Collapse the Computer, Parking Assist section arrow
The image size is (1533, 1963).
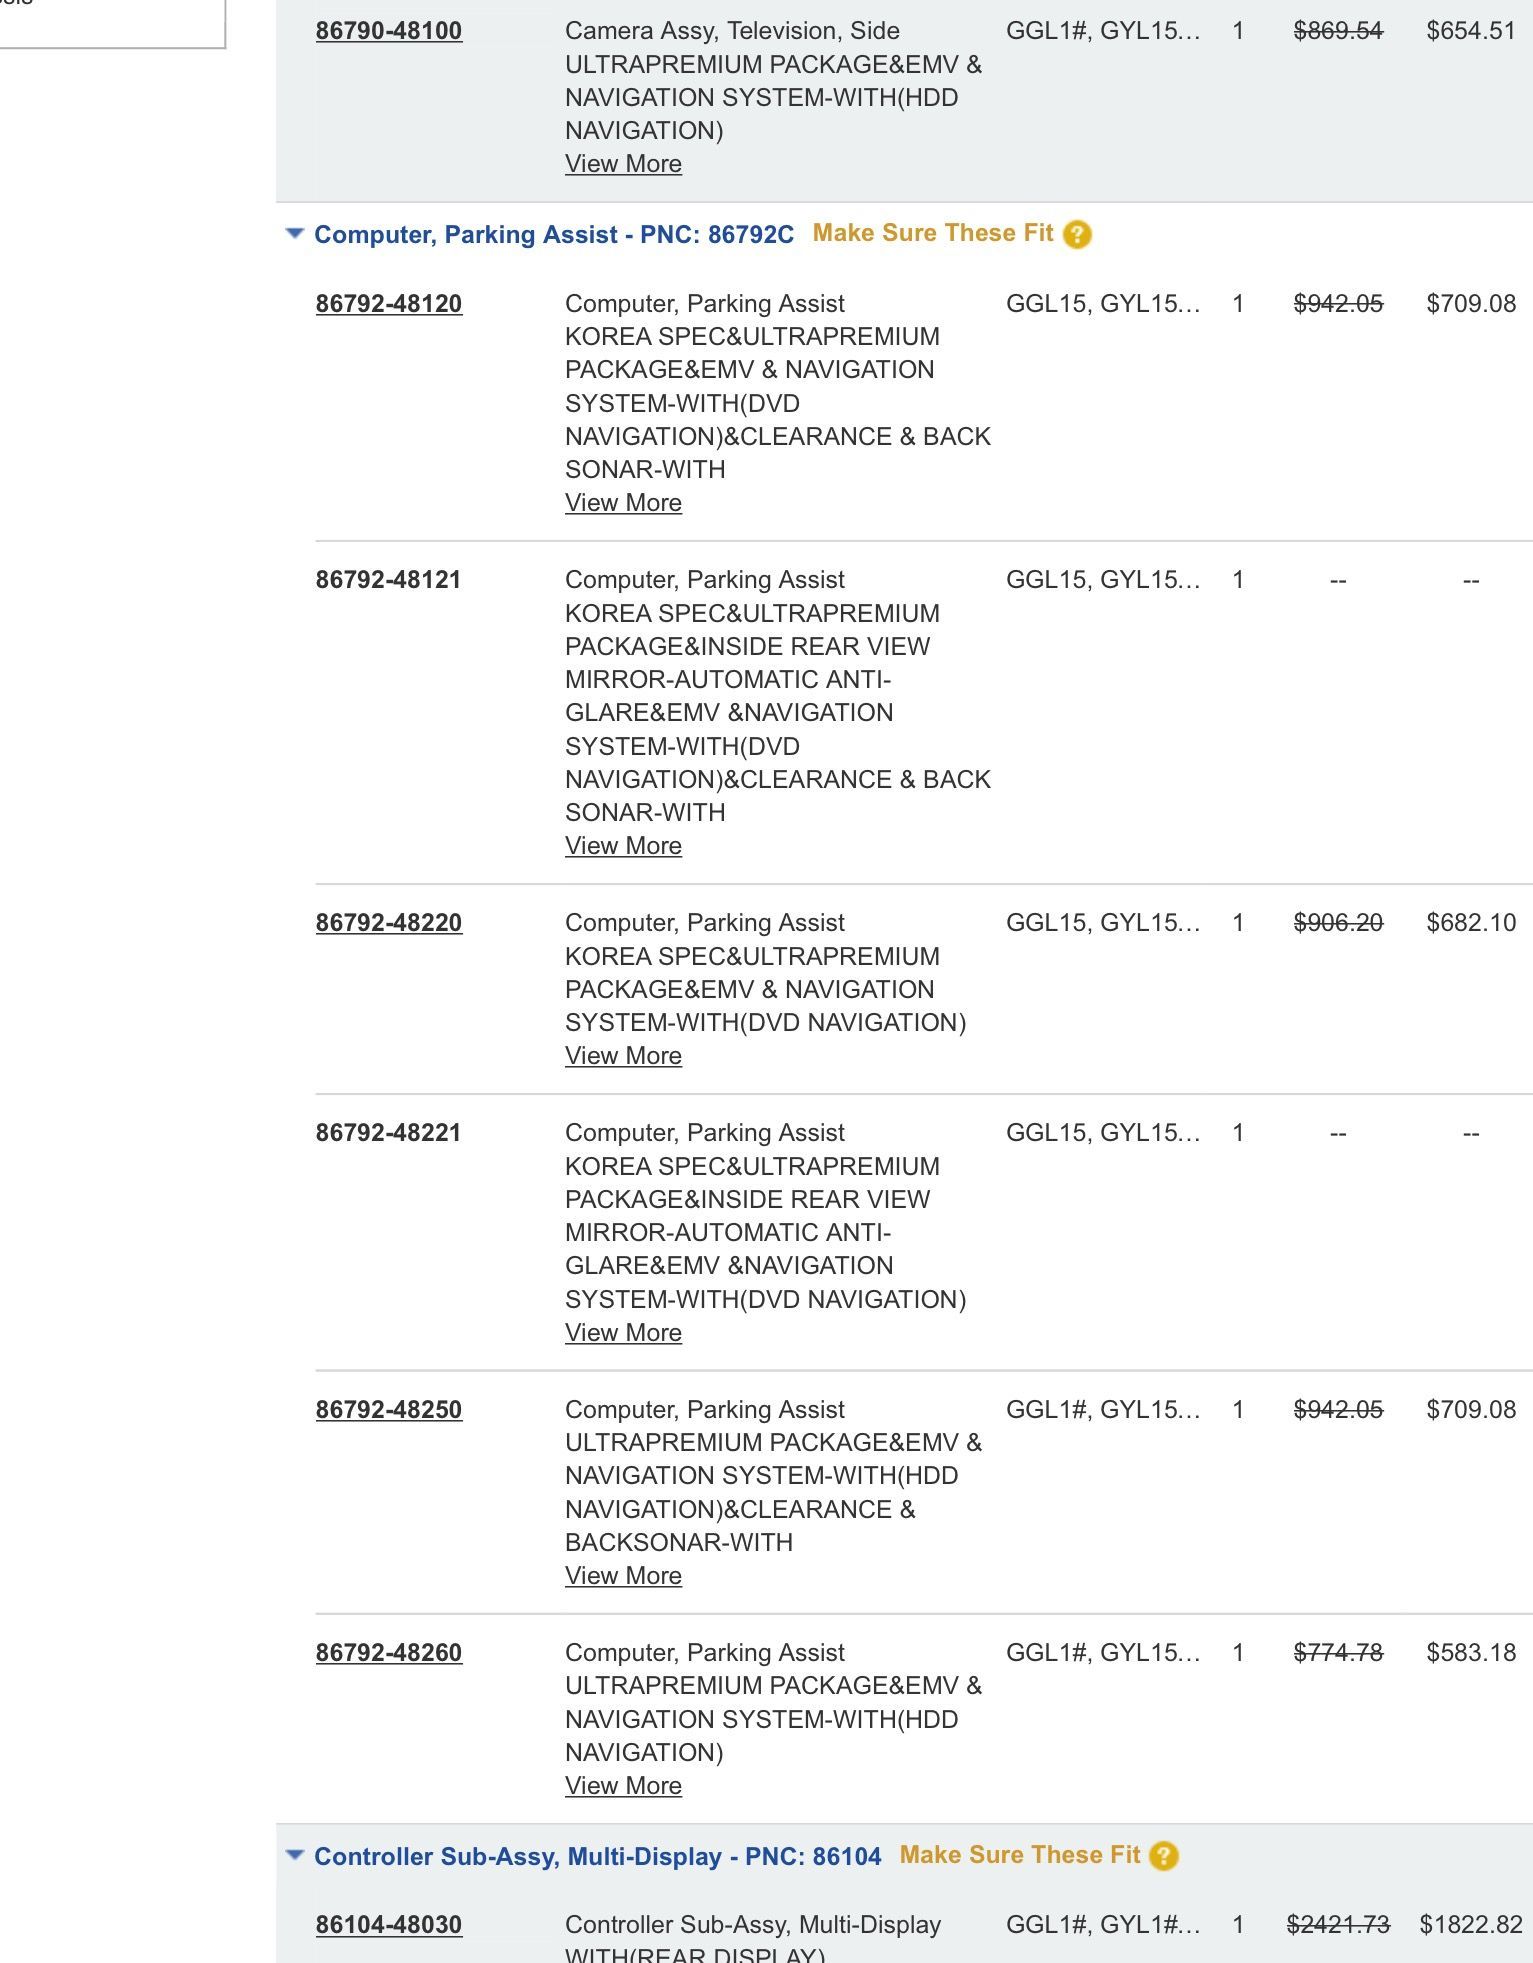(294, 234)
